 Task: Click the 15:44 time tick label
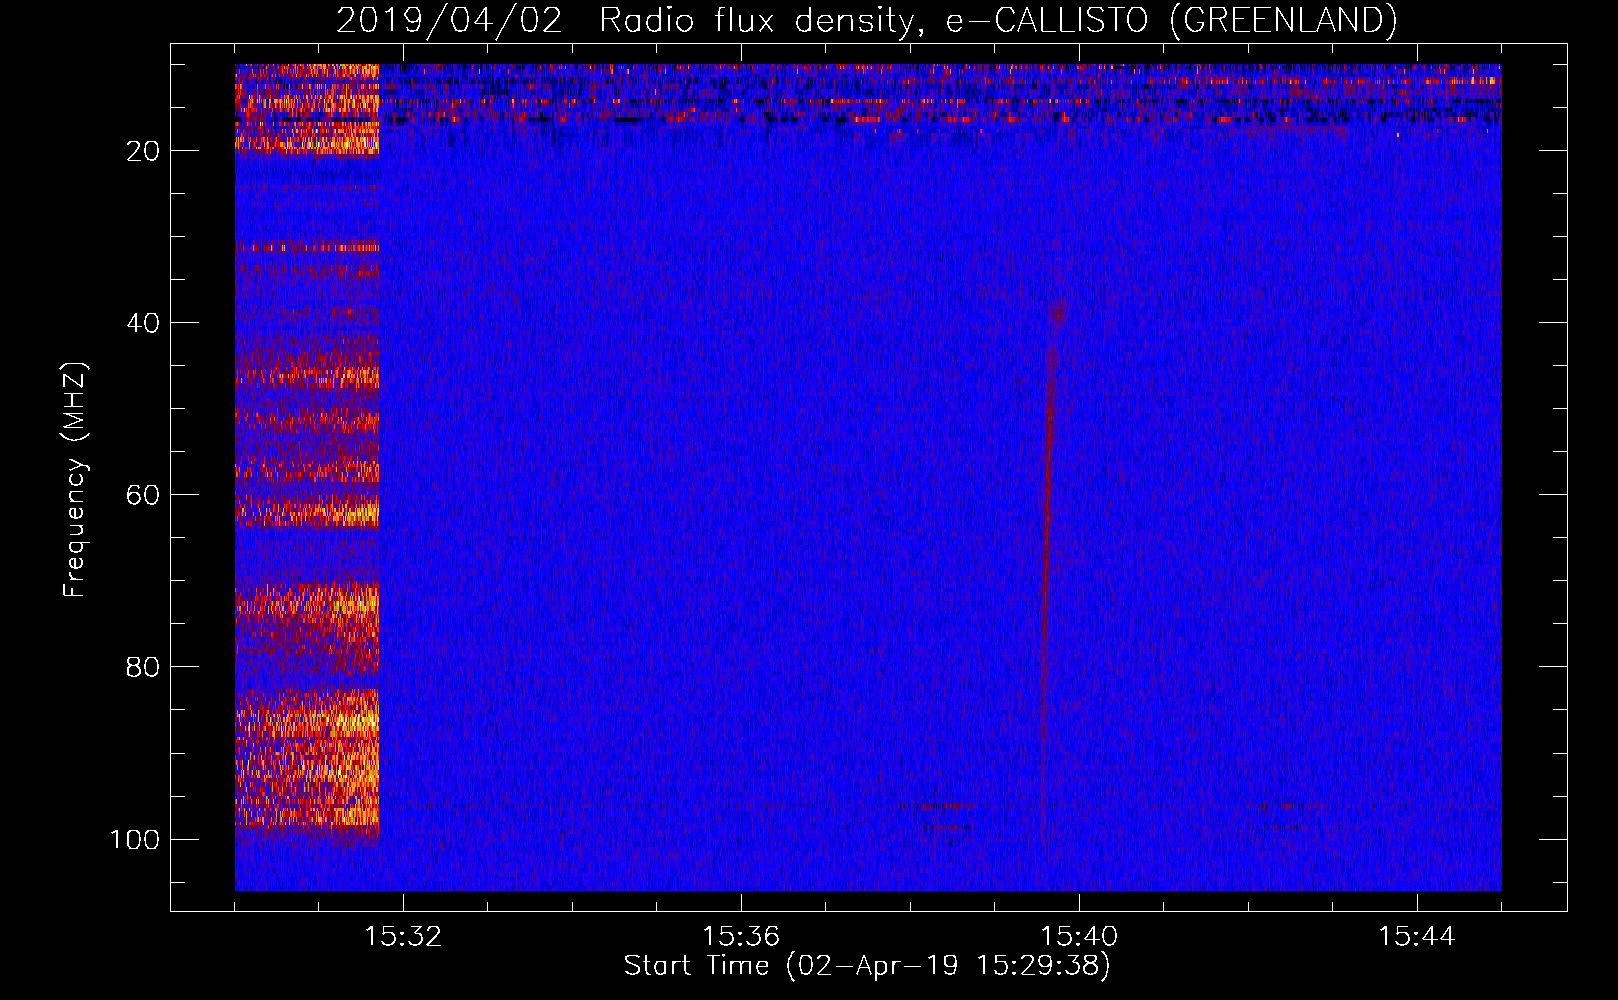click(x=1417, y=936)
